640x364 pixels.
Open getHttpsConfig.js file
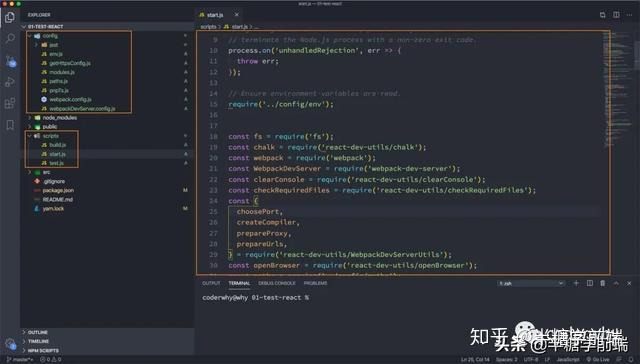(70, 63)
